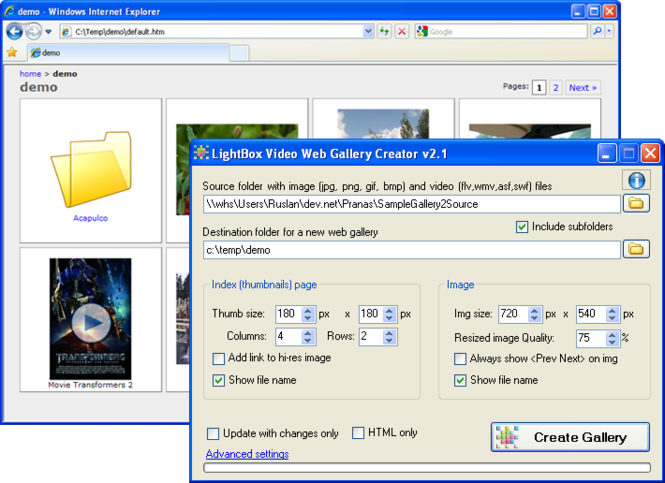The image size is (665, 483).
Task: Enable the HTML only checkbox
Action: coord(358,433)
